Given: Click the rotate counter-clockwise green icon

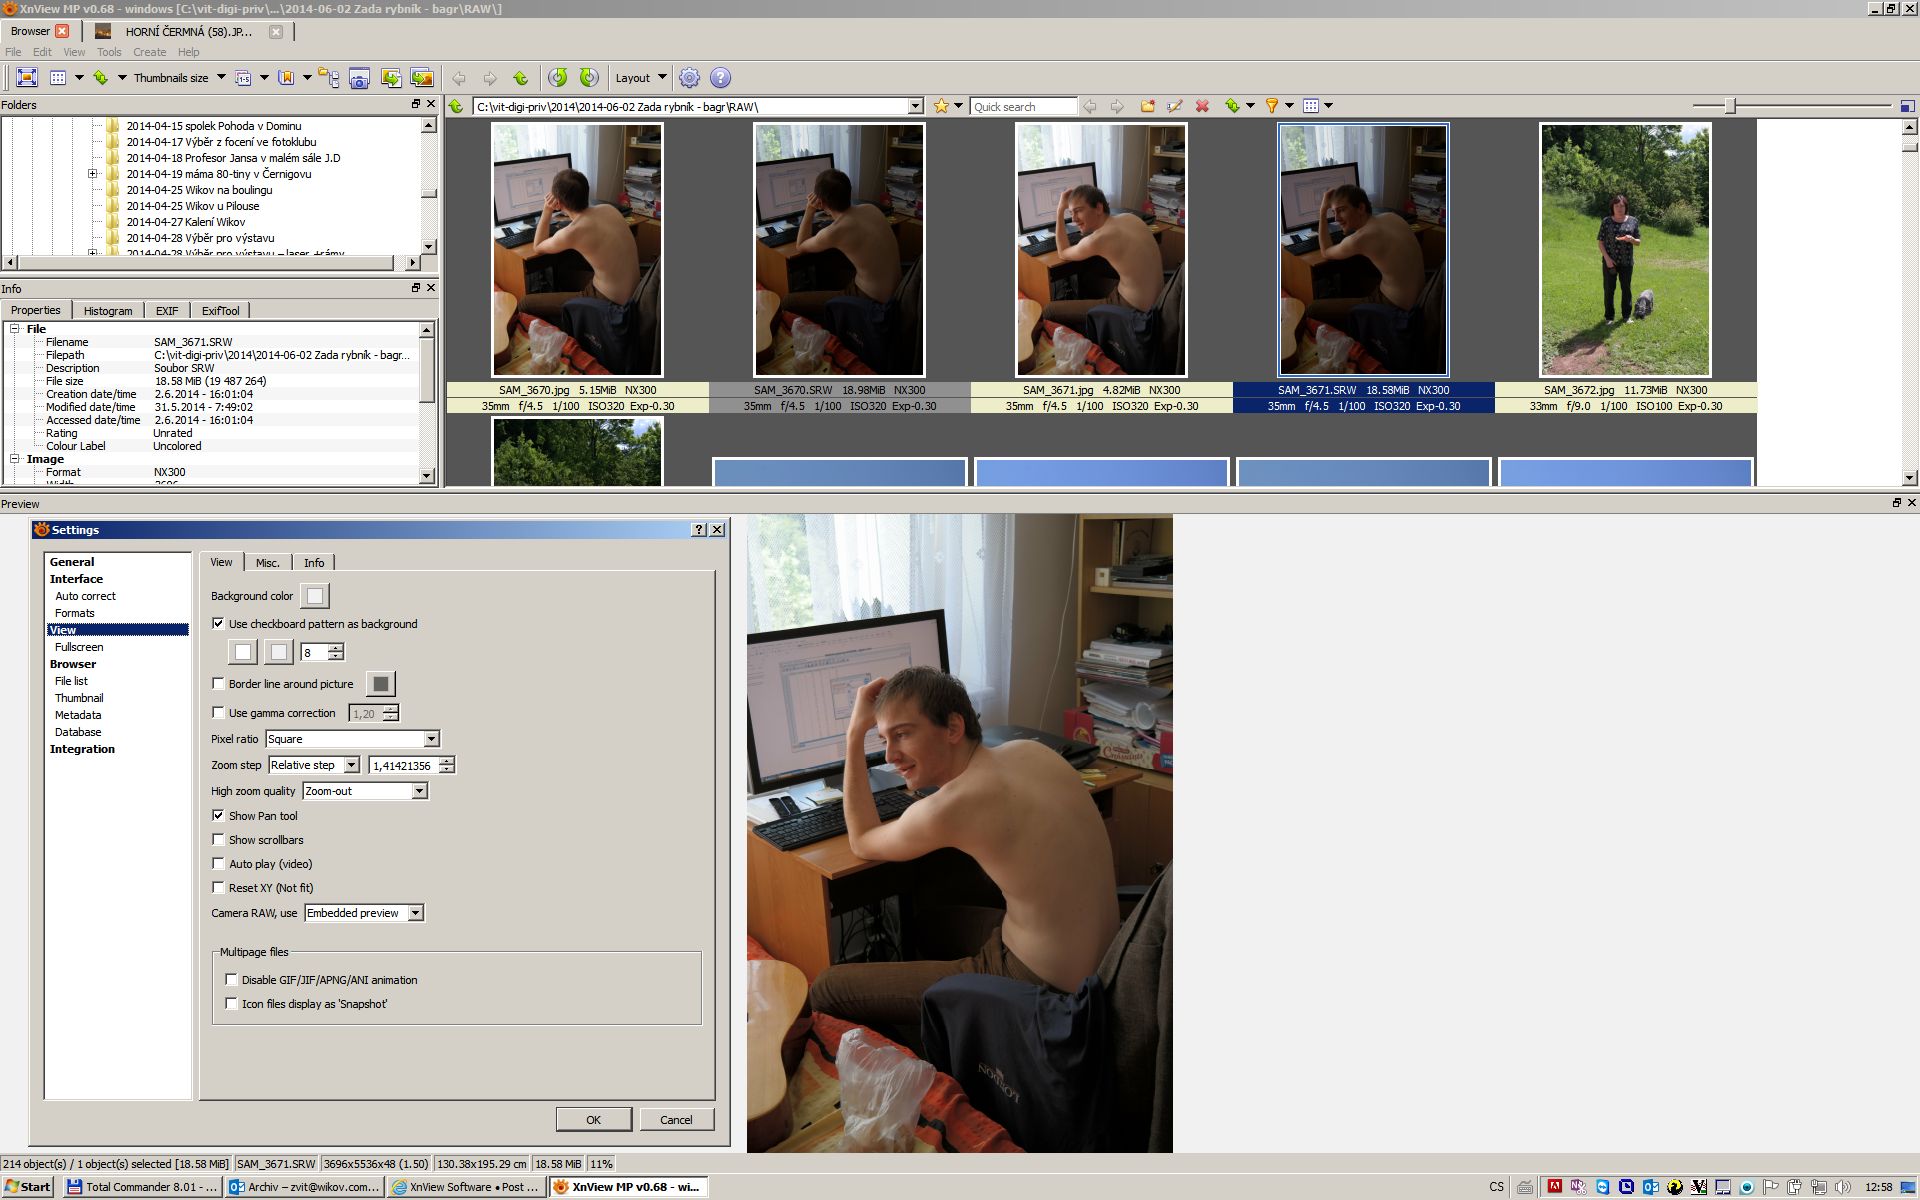Looking at the screenshot, I should click(557, 78).
